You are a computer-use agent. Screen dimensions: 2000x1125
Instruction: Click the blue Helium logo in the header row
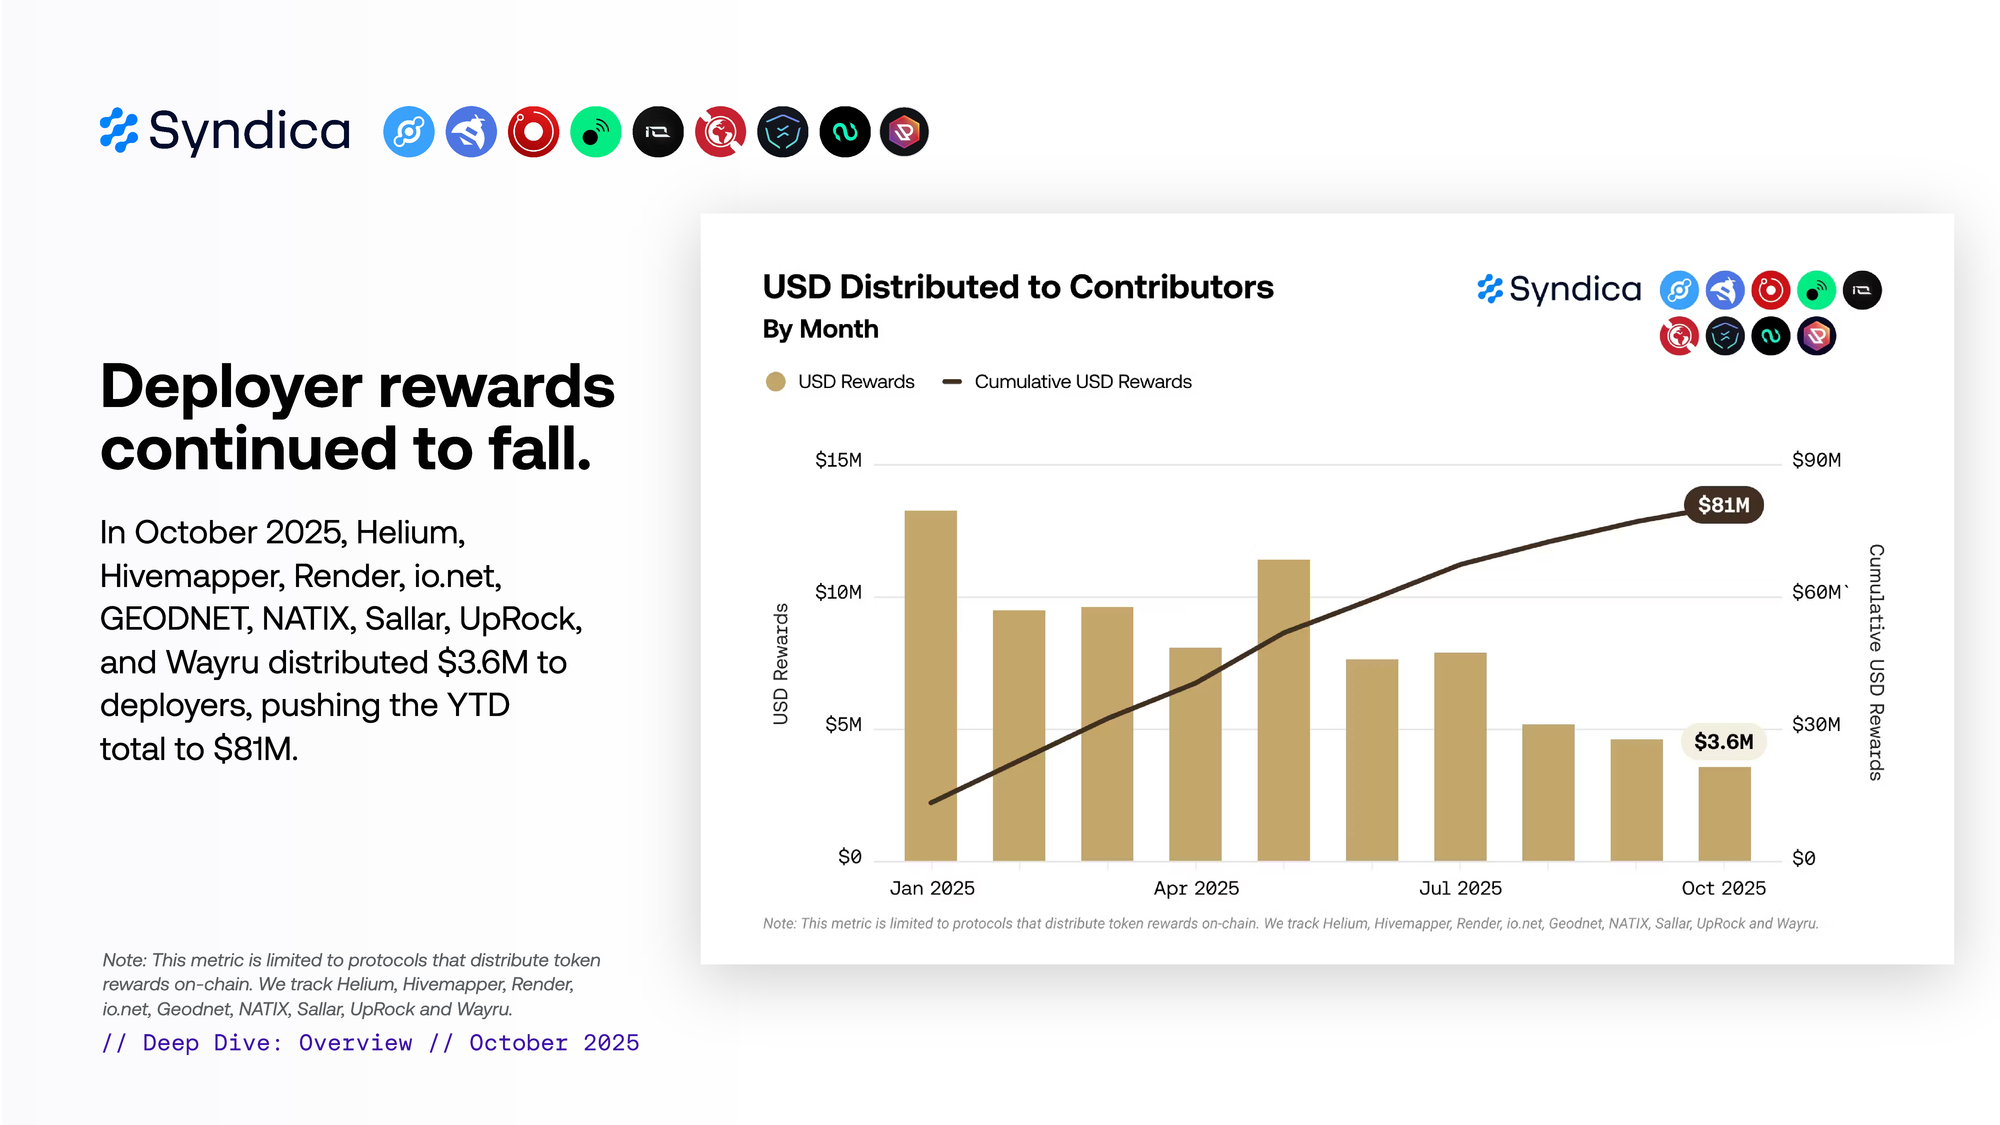click(409, 132)
